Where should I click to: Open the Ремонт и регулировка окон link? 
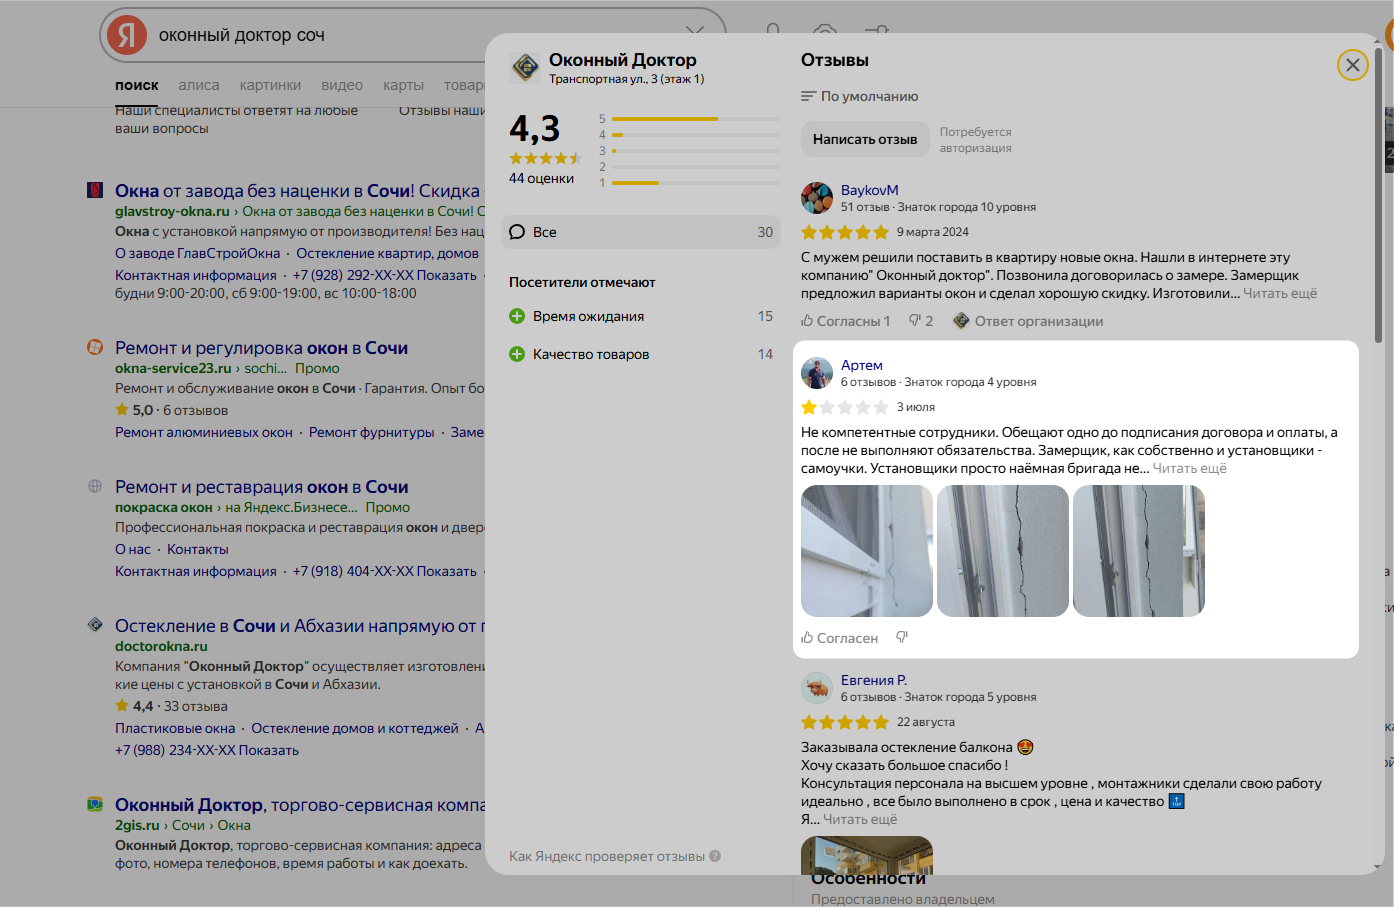[261, 348]
